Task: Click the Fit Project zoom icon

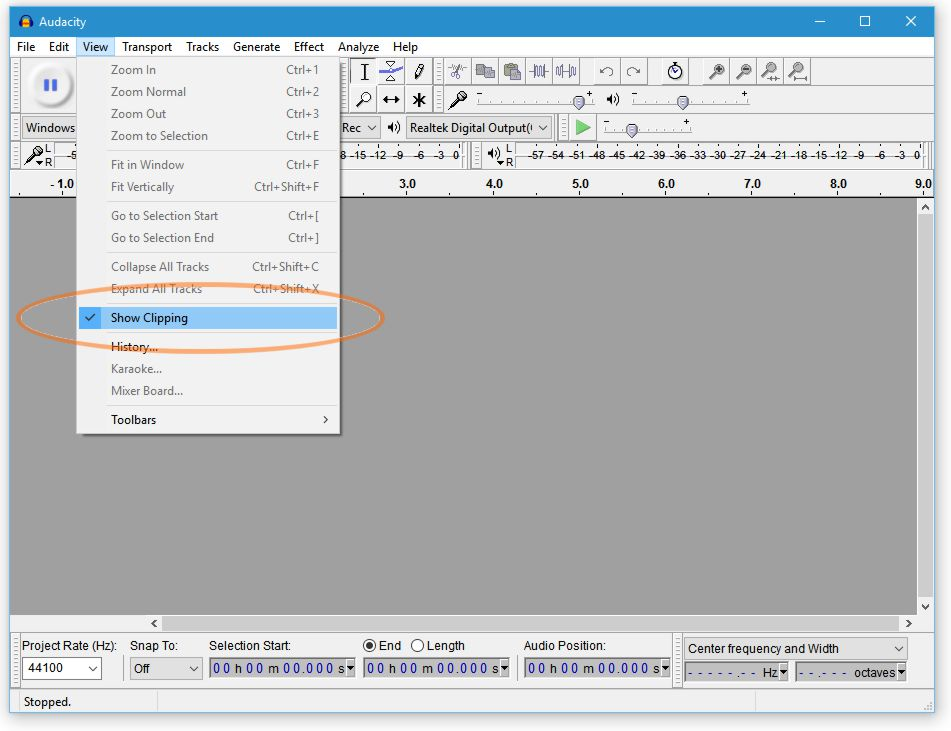Action: pyautogui.click(x=798, y=72)
